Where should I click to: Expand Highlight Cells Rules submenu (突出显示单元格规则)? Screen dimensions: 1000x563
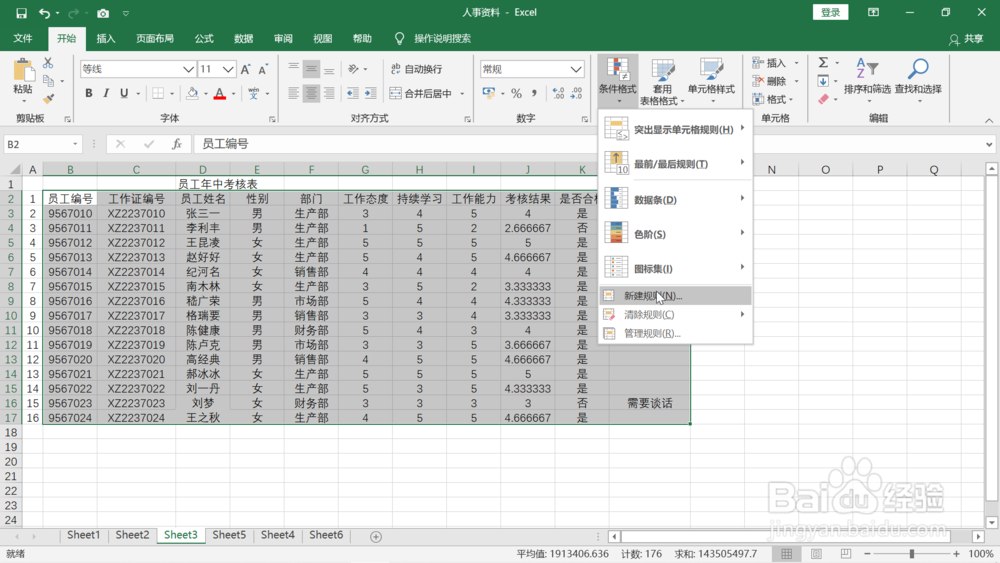[675, 129]
